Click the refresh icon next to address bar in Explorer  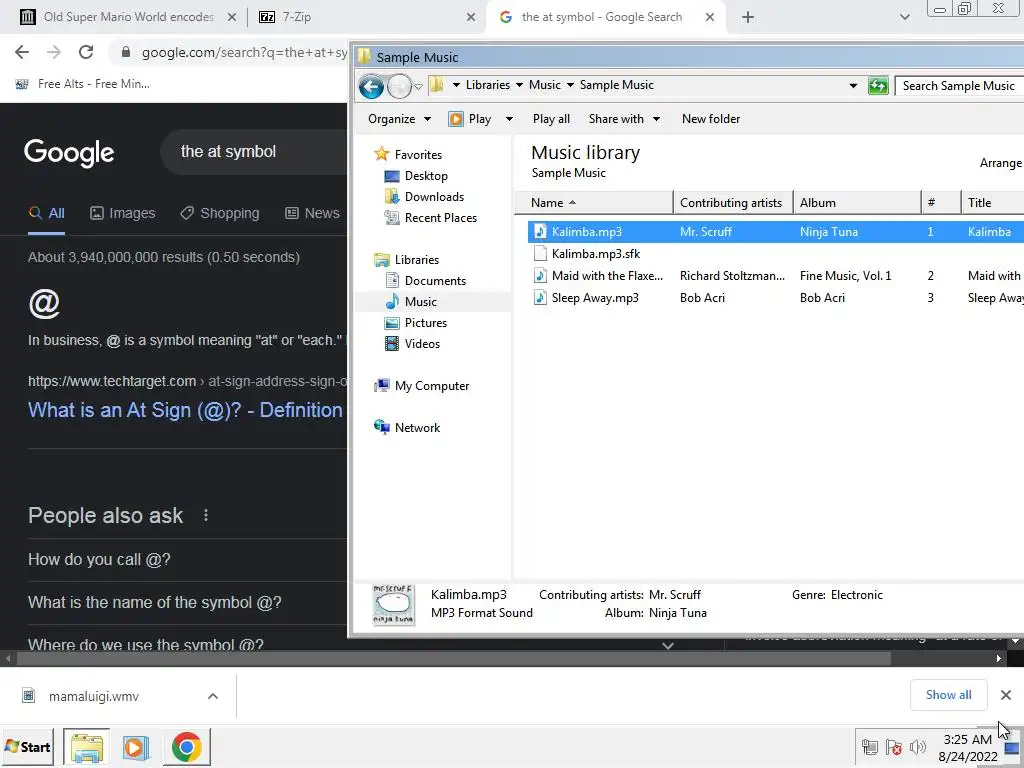878,86
